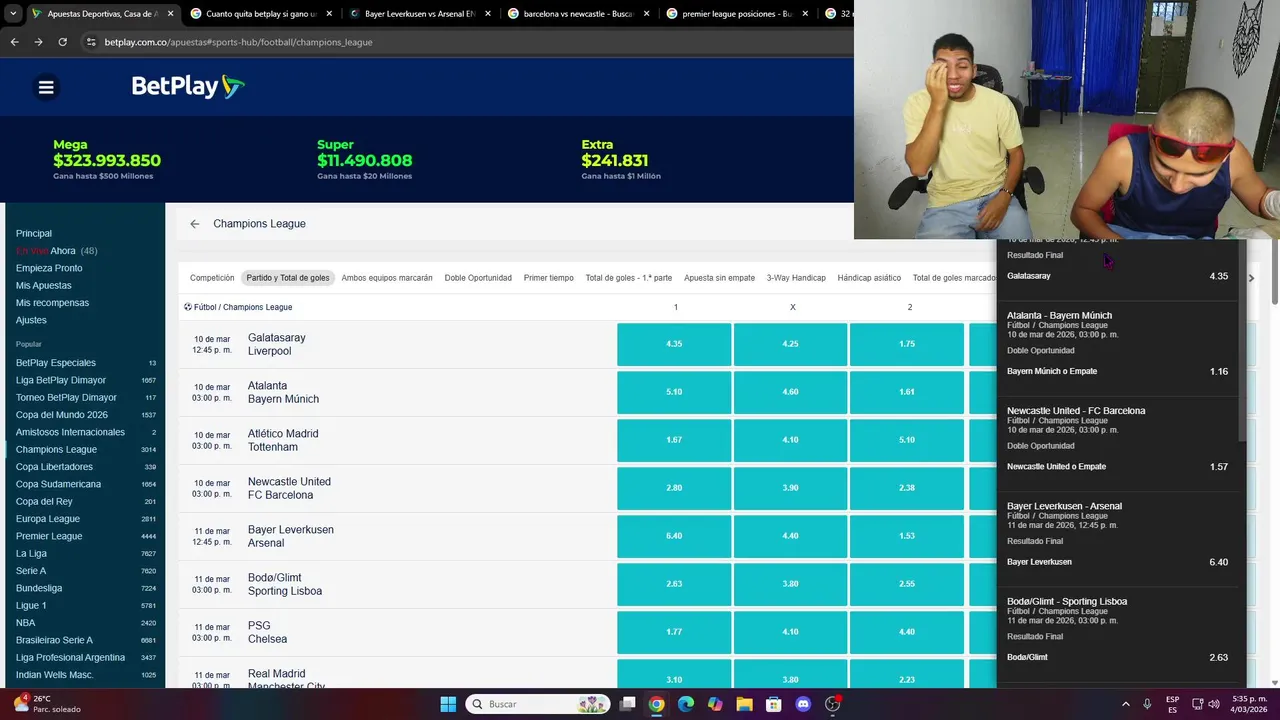The image size is (1280, 720).
Task: Close the Apuestas Deportivas browser tab
Action: (x=169, y=14)
